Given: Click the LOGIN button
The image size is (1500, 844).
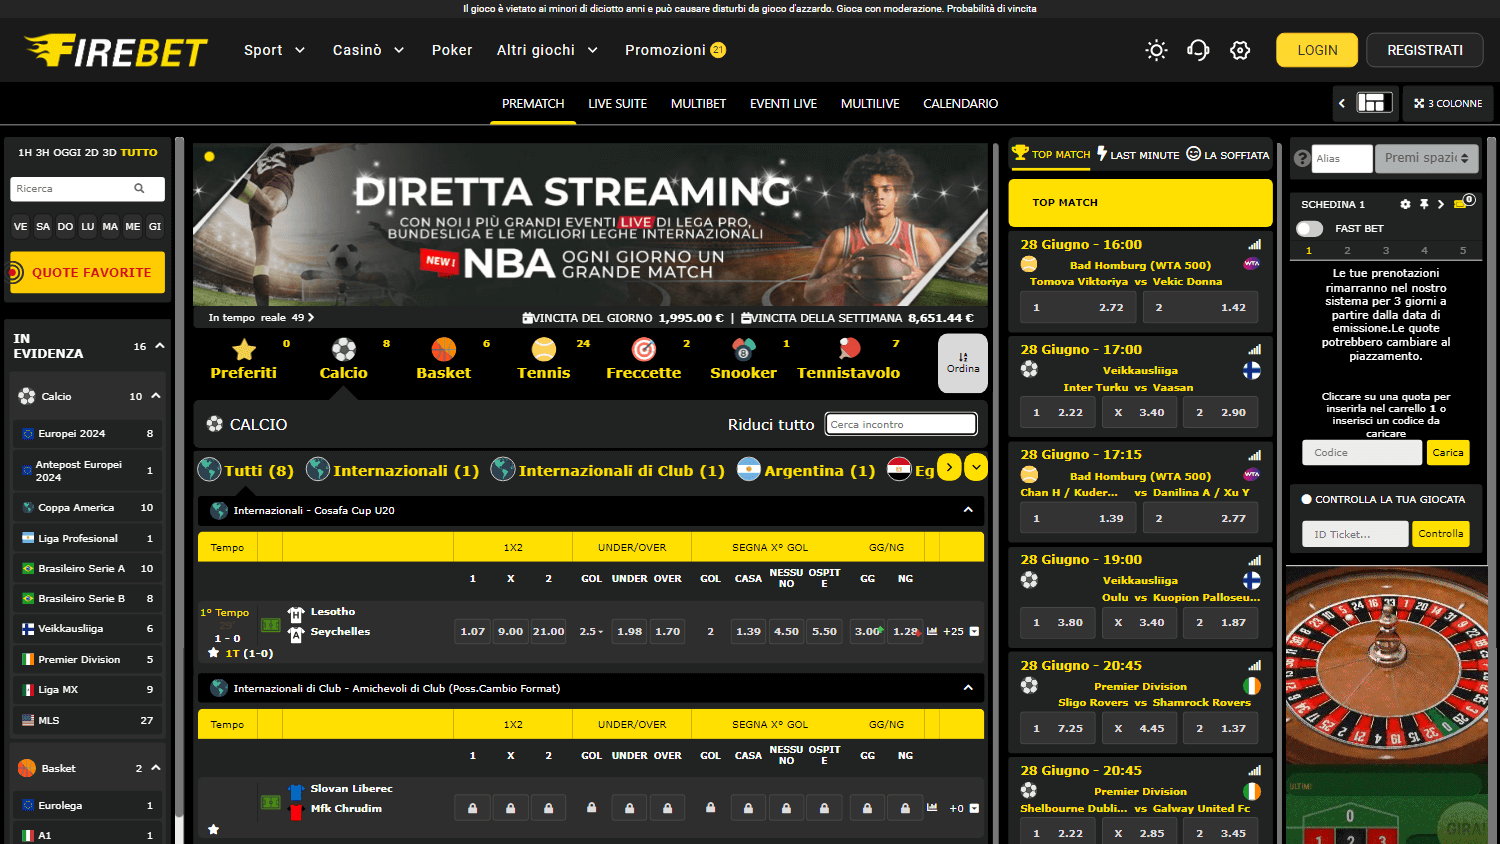Looking at the screenshot, I should click(1317, 50).
